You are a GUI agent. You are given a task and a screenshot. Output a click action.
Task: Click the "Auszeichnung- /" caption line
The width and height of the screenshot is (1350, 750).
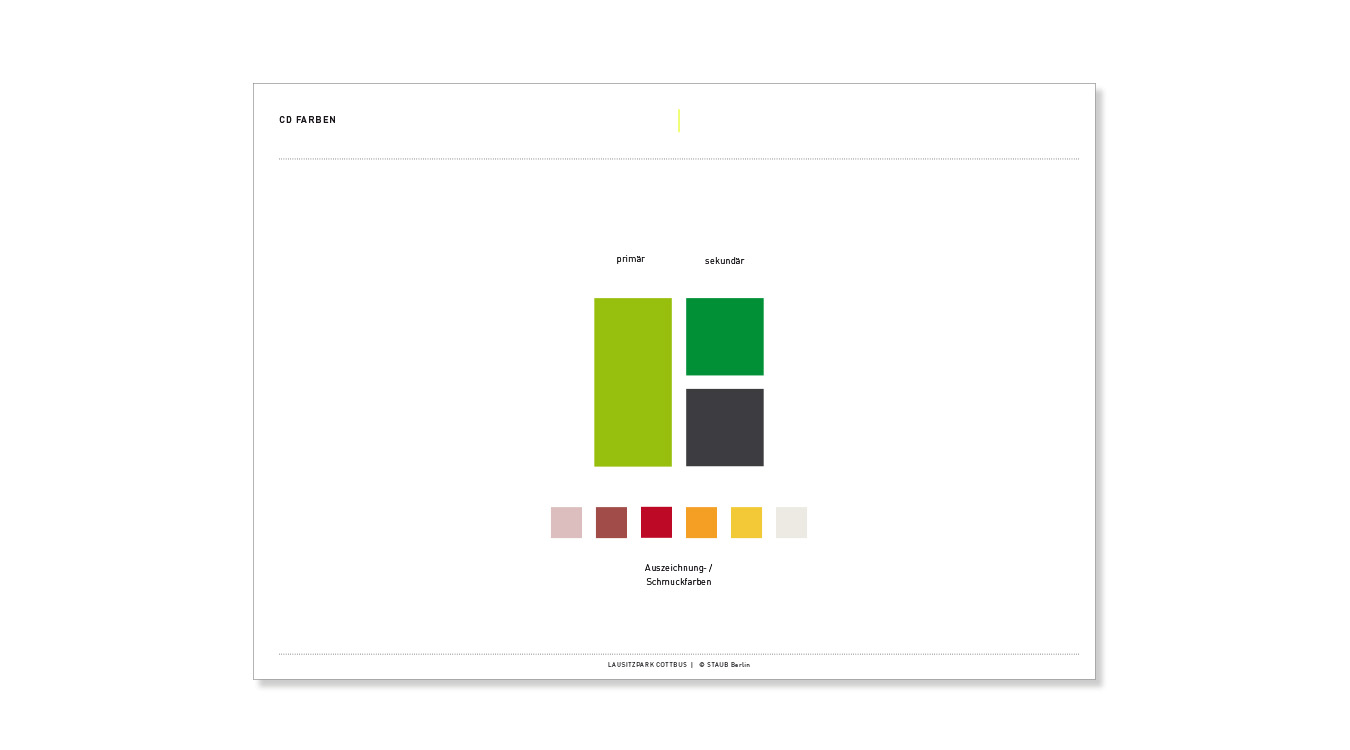678,568
